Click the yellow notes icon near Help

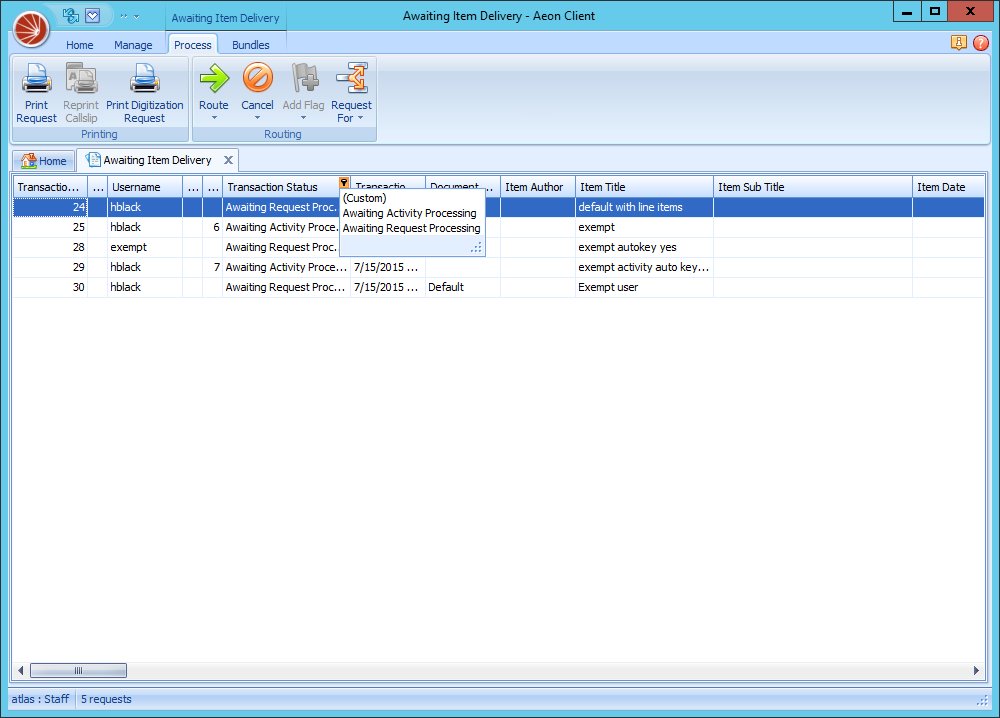[x=959, y=43]
